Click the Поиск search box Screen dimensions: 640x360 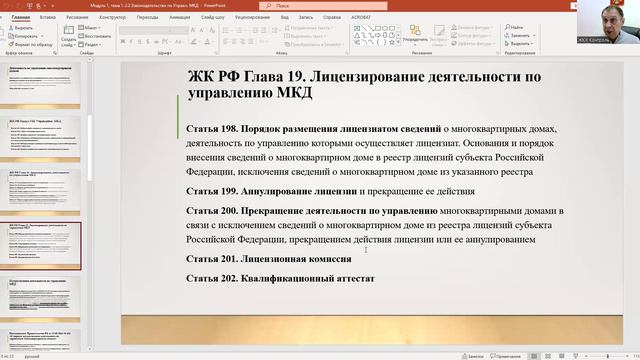click(323, 6)
